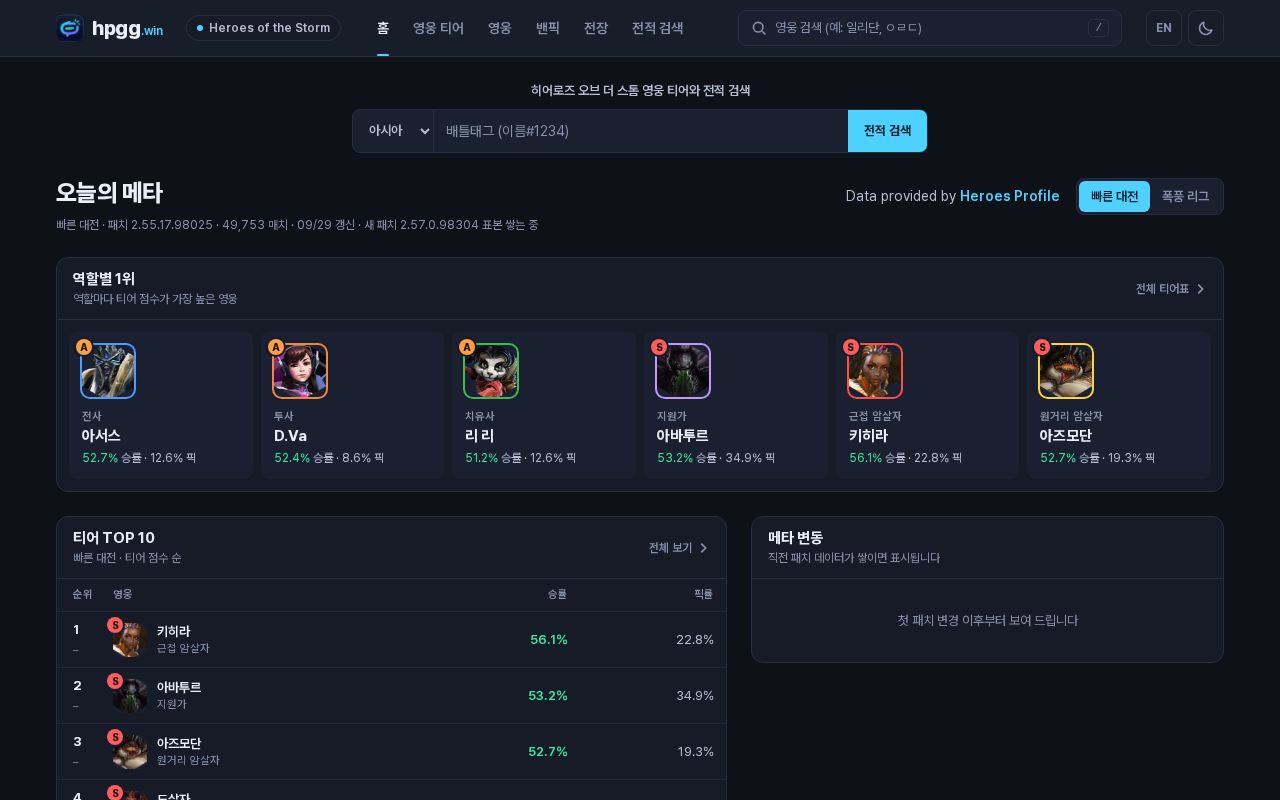The image size is (1280, 800).
Task: Click the D.Va name in 투사 card
Action: [290, 436]
